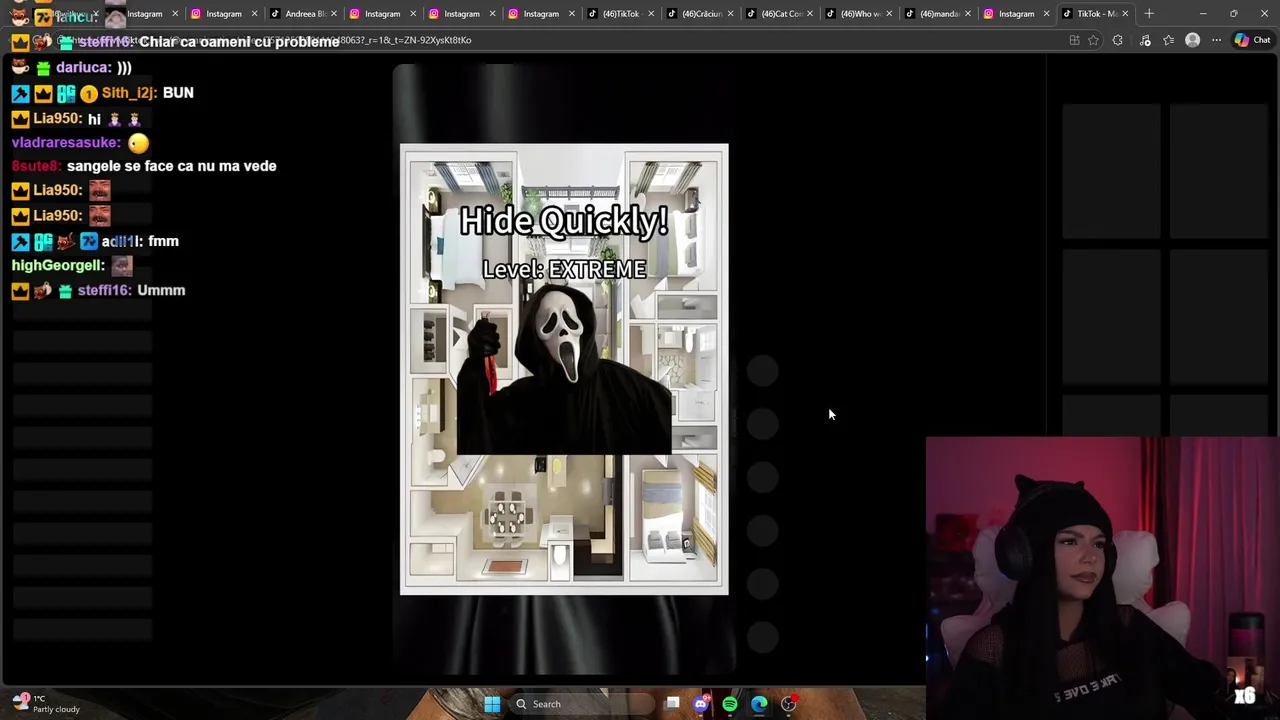Open the Copilot Chat button
The height and width of the screenshot is (720, 1280).
click(1252, 40)
